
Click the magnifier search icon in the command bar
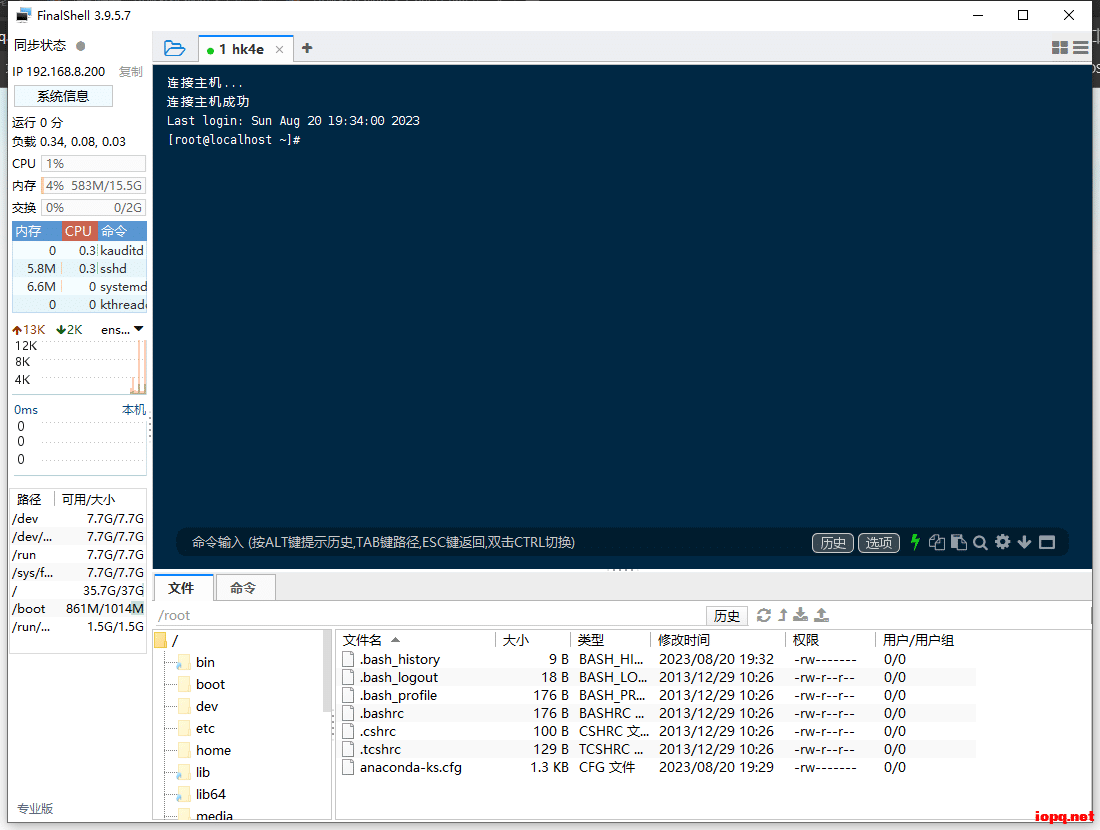pyautogui.click(x=980, y=543)
